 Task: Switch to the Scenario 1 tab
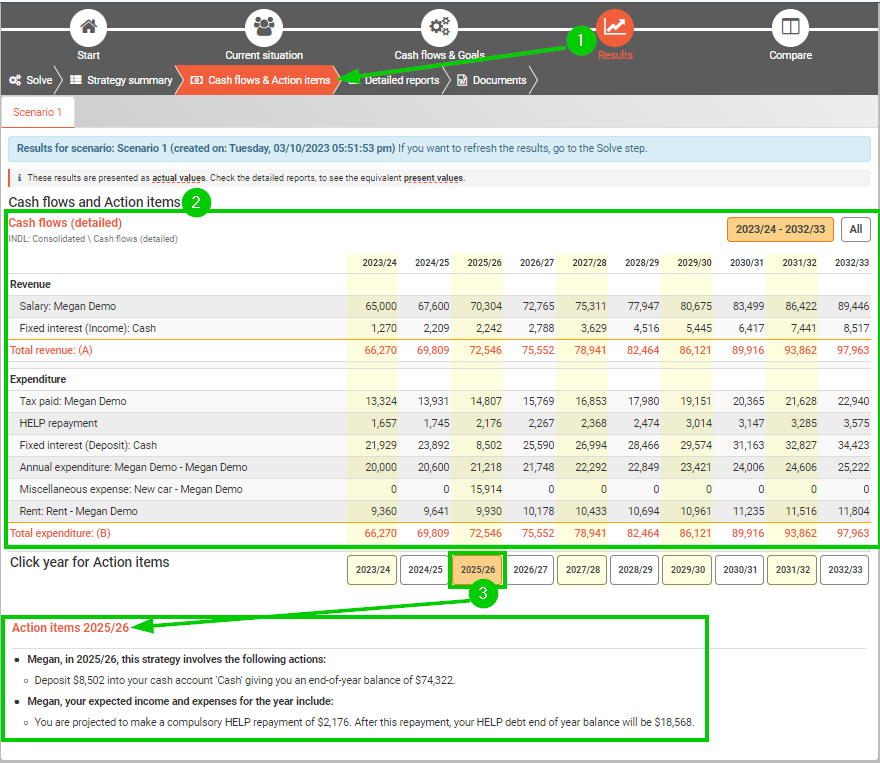tap(38, 112)
